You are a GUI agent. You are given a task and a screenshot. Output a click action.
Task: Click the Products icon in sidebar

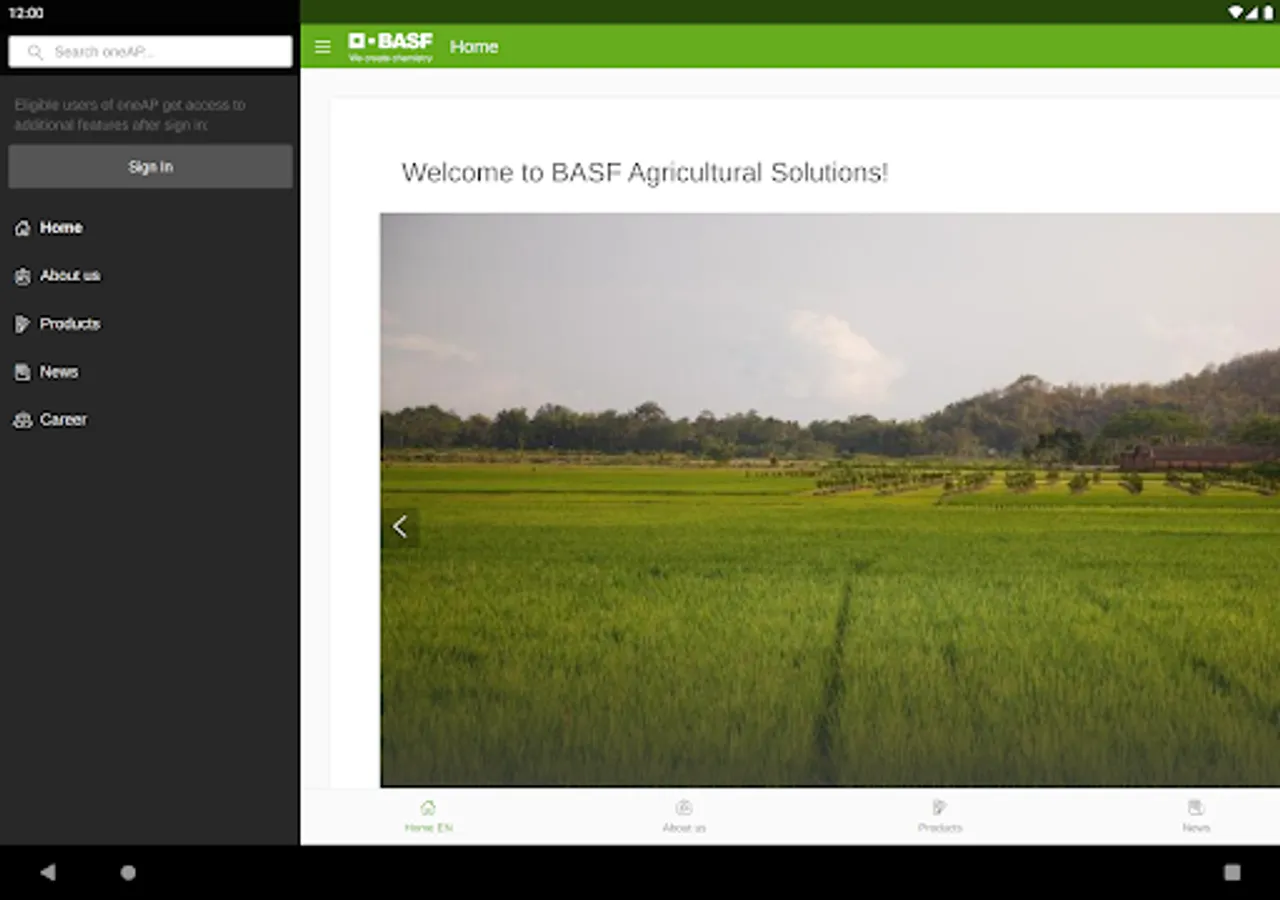(x=22, y=324)
